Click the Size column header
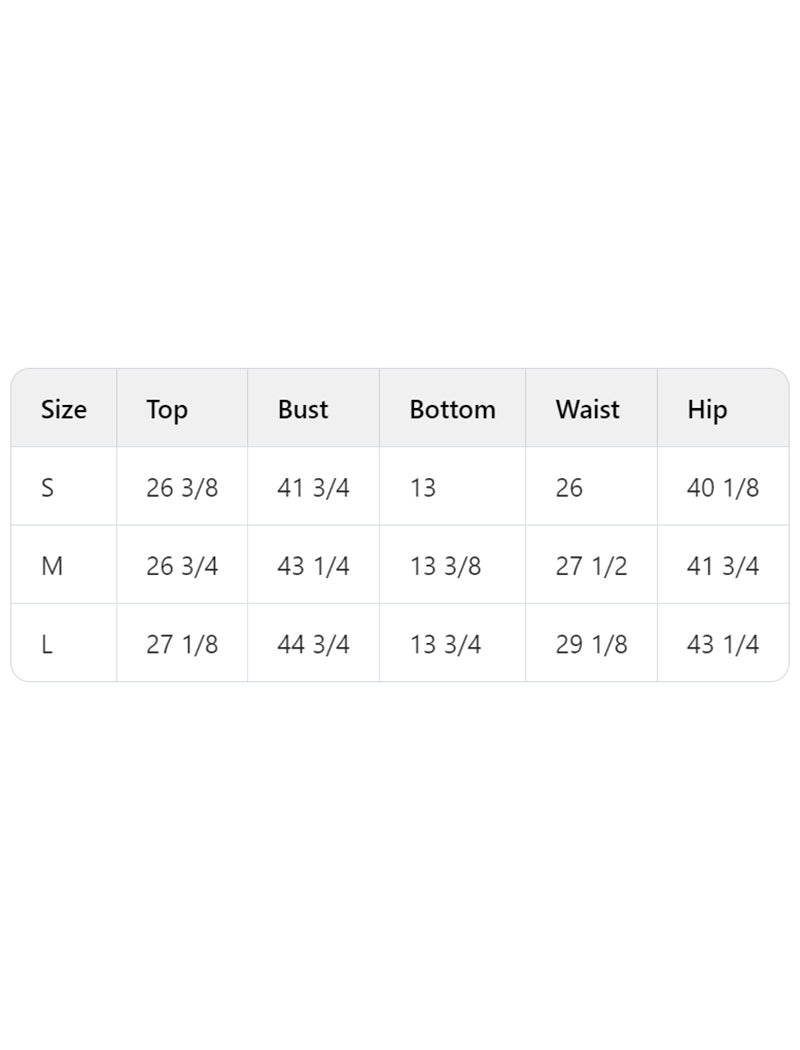 64,409
